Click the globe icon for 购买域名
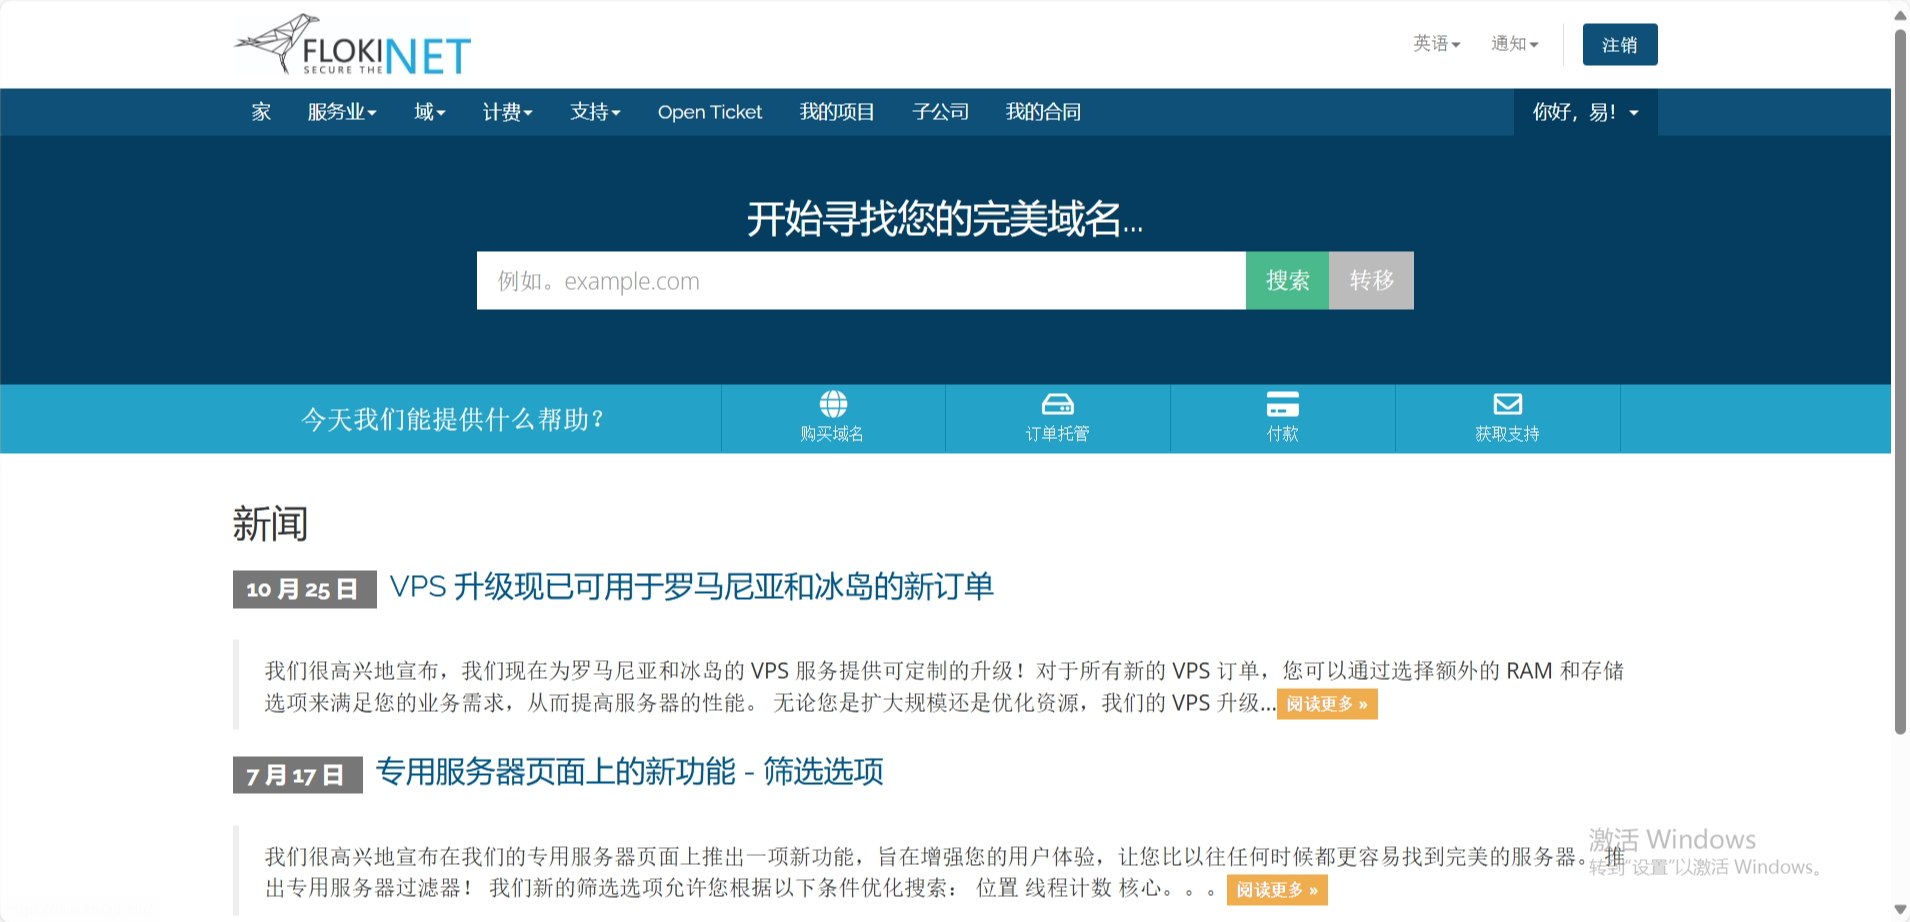Viewport: 1910px width, 922px height. 833,404
